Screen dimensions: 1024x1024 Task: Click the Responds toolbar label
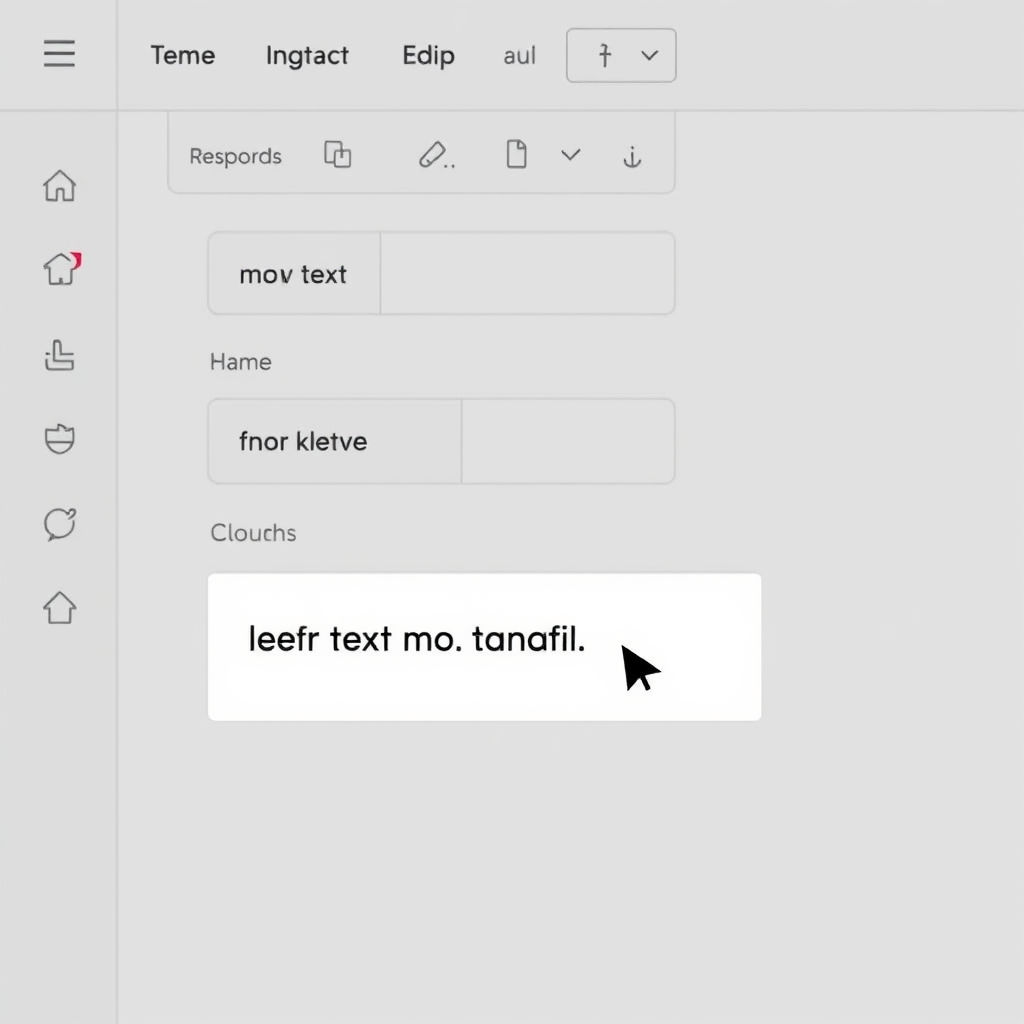235,156
